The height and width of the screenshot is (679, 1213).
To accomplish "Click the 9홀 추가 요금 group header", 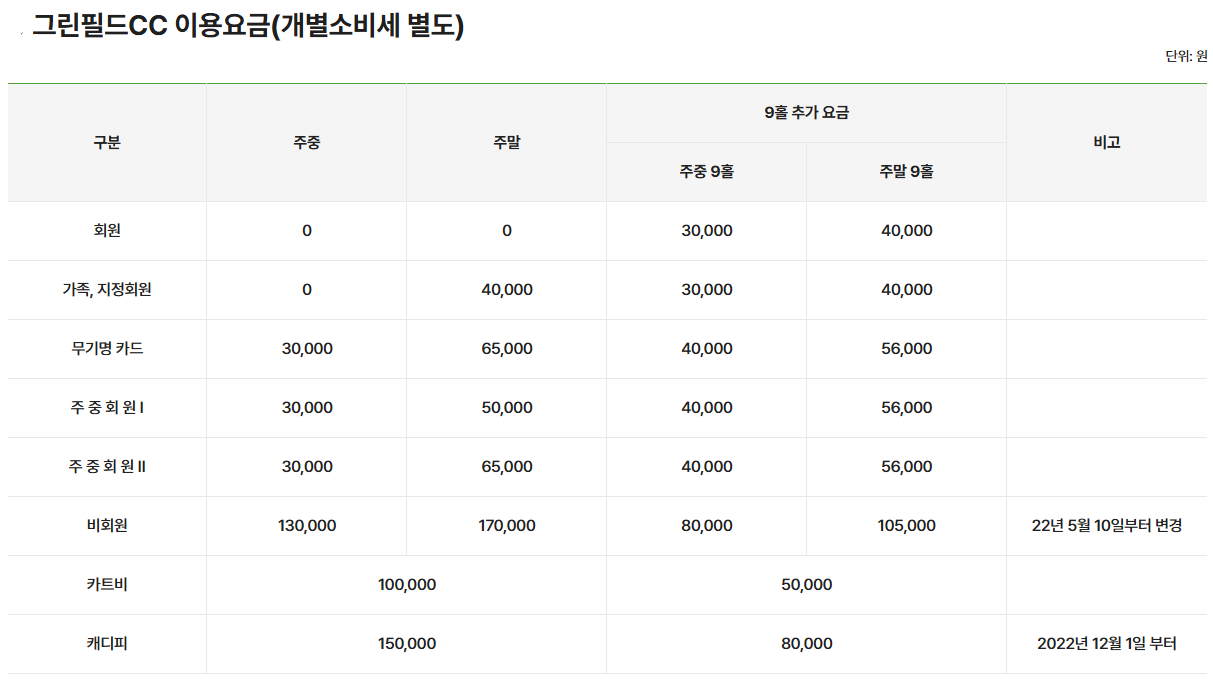I will 806,113.
